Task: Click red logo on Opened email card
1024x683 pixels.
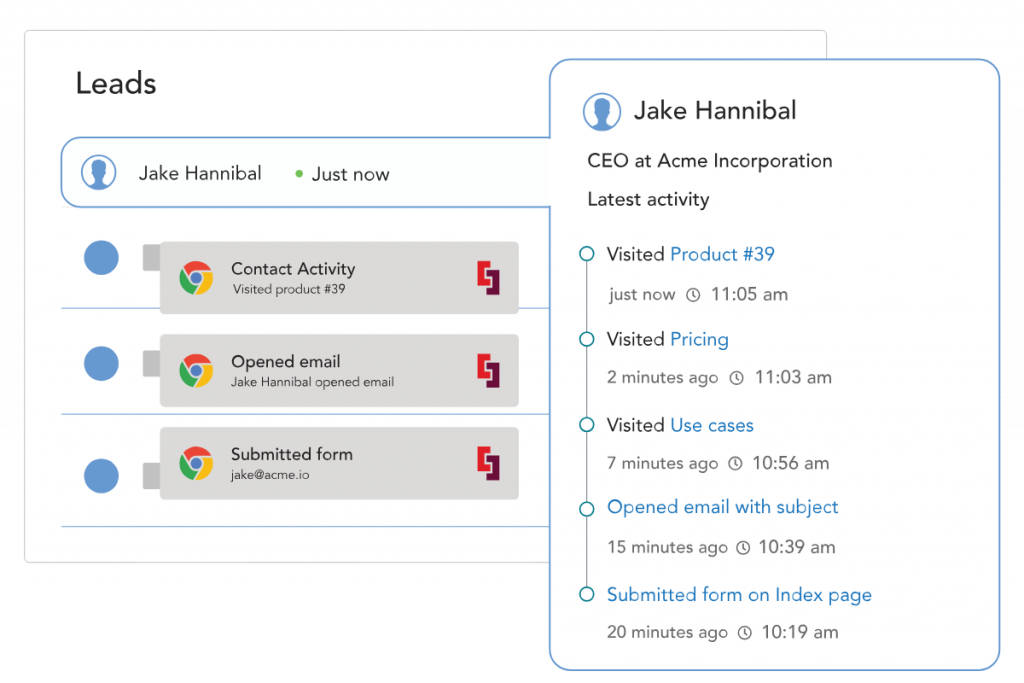Action: 488,371
